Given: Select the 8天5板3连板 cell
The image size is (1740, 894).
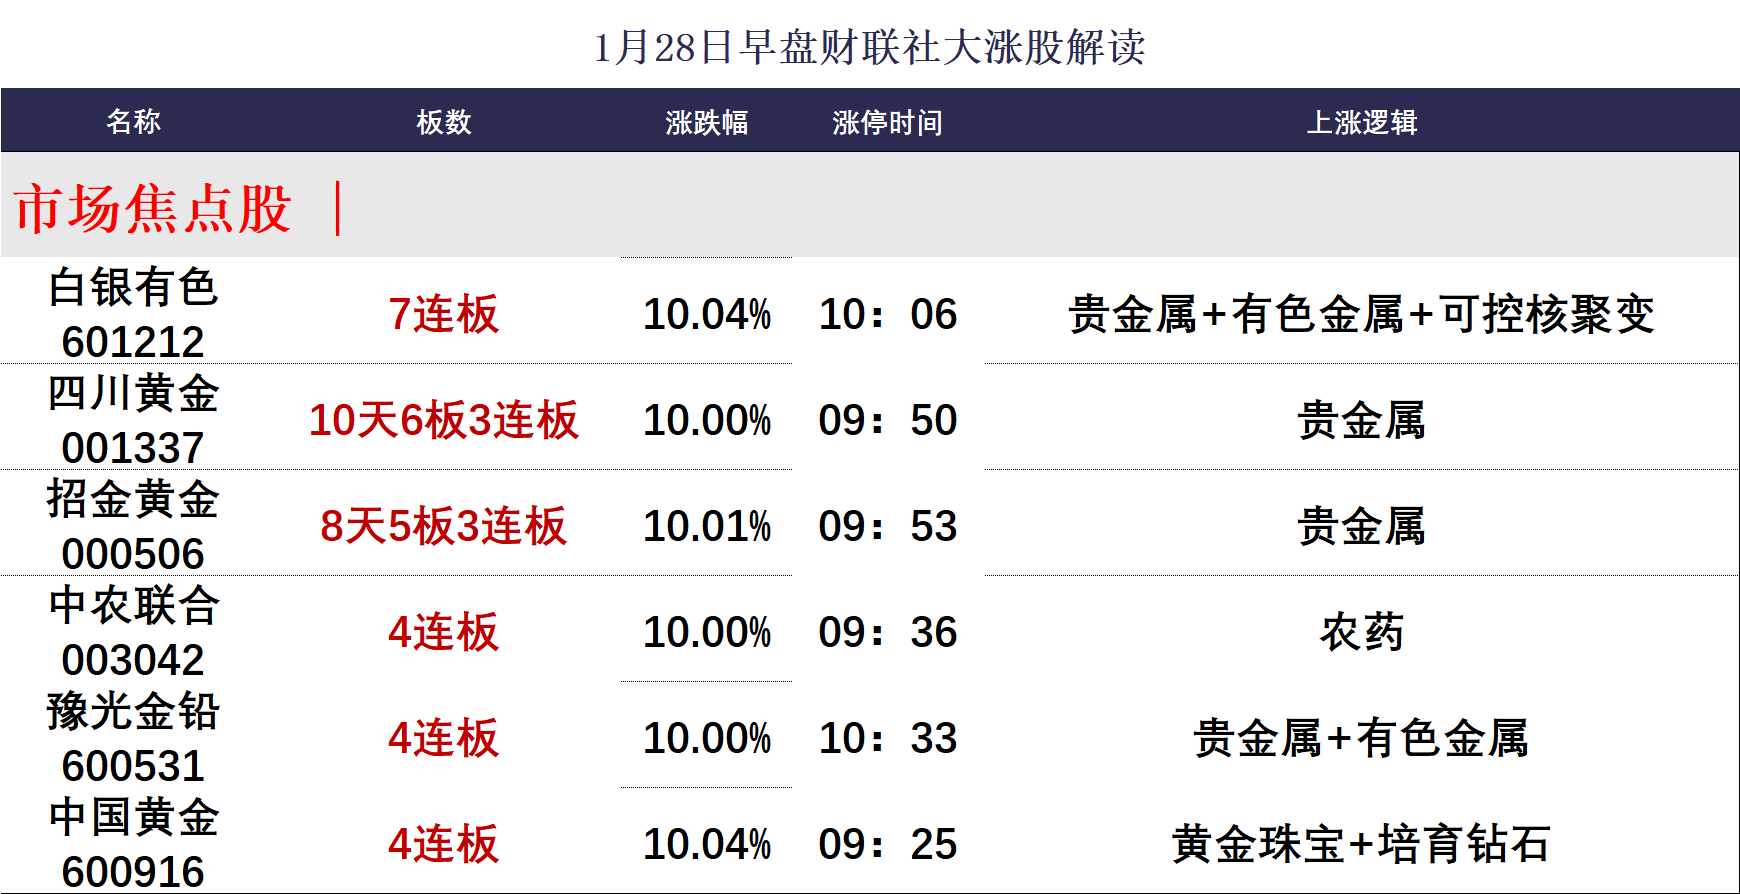Looking at the screenshot, I should pos(443,526).
